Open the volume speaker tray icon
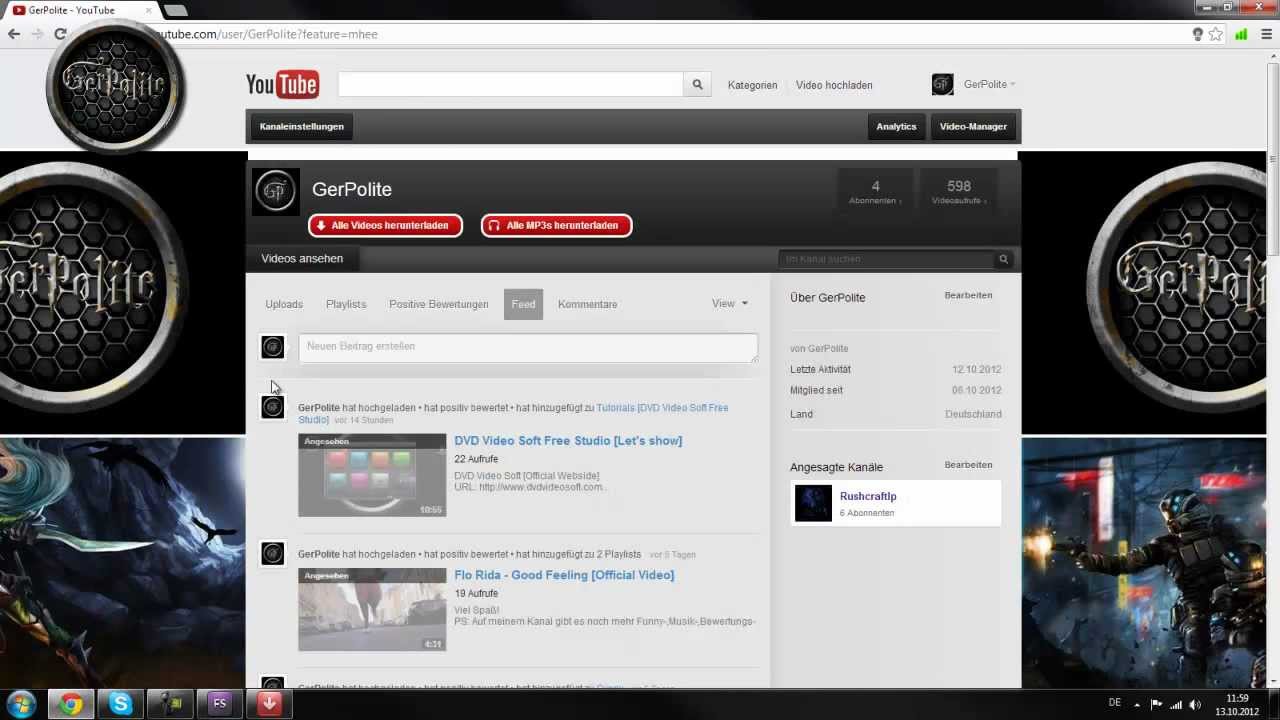The width and height of the screenshot is (1280, 720). click(x=1195, y=705)
